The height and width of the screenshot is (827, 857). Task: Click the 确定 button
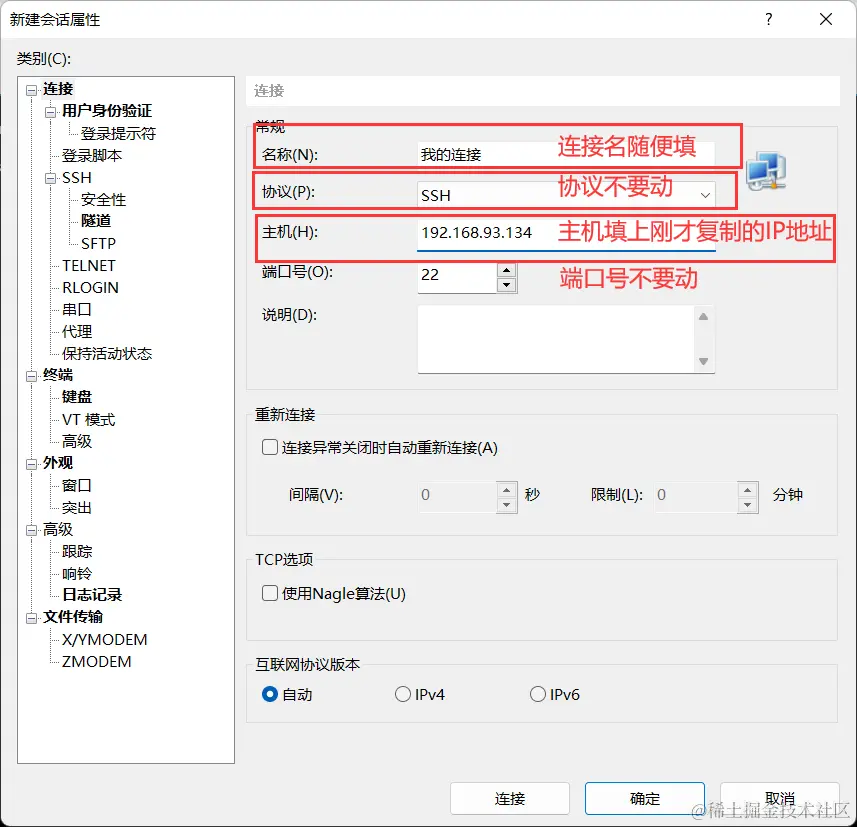tap(645, 799)
